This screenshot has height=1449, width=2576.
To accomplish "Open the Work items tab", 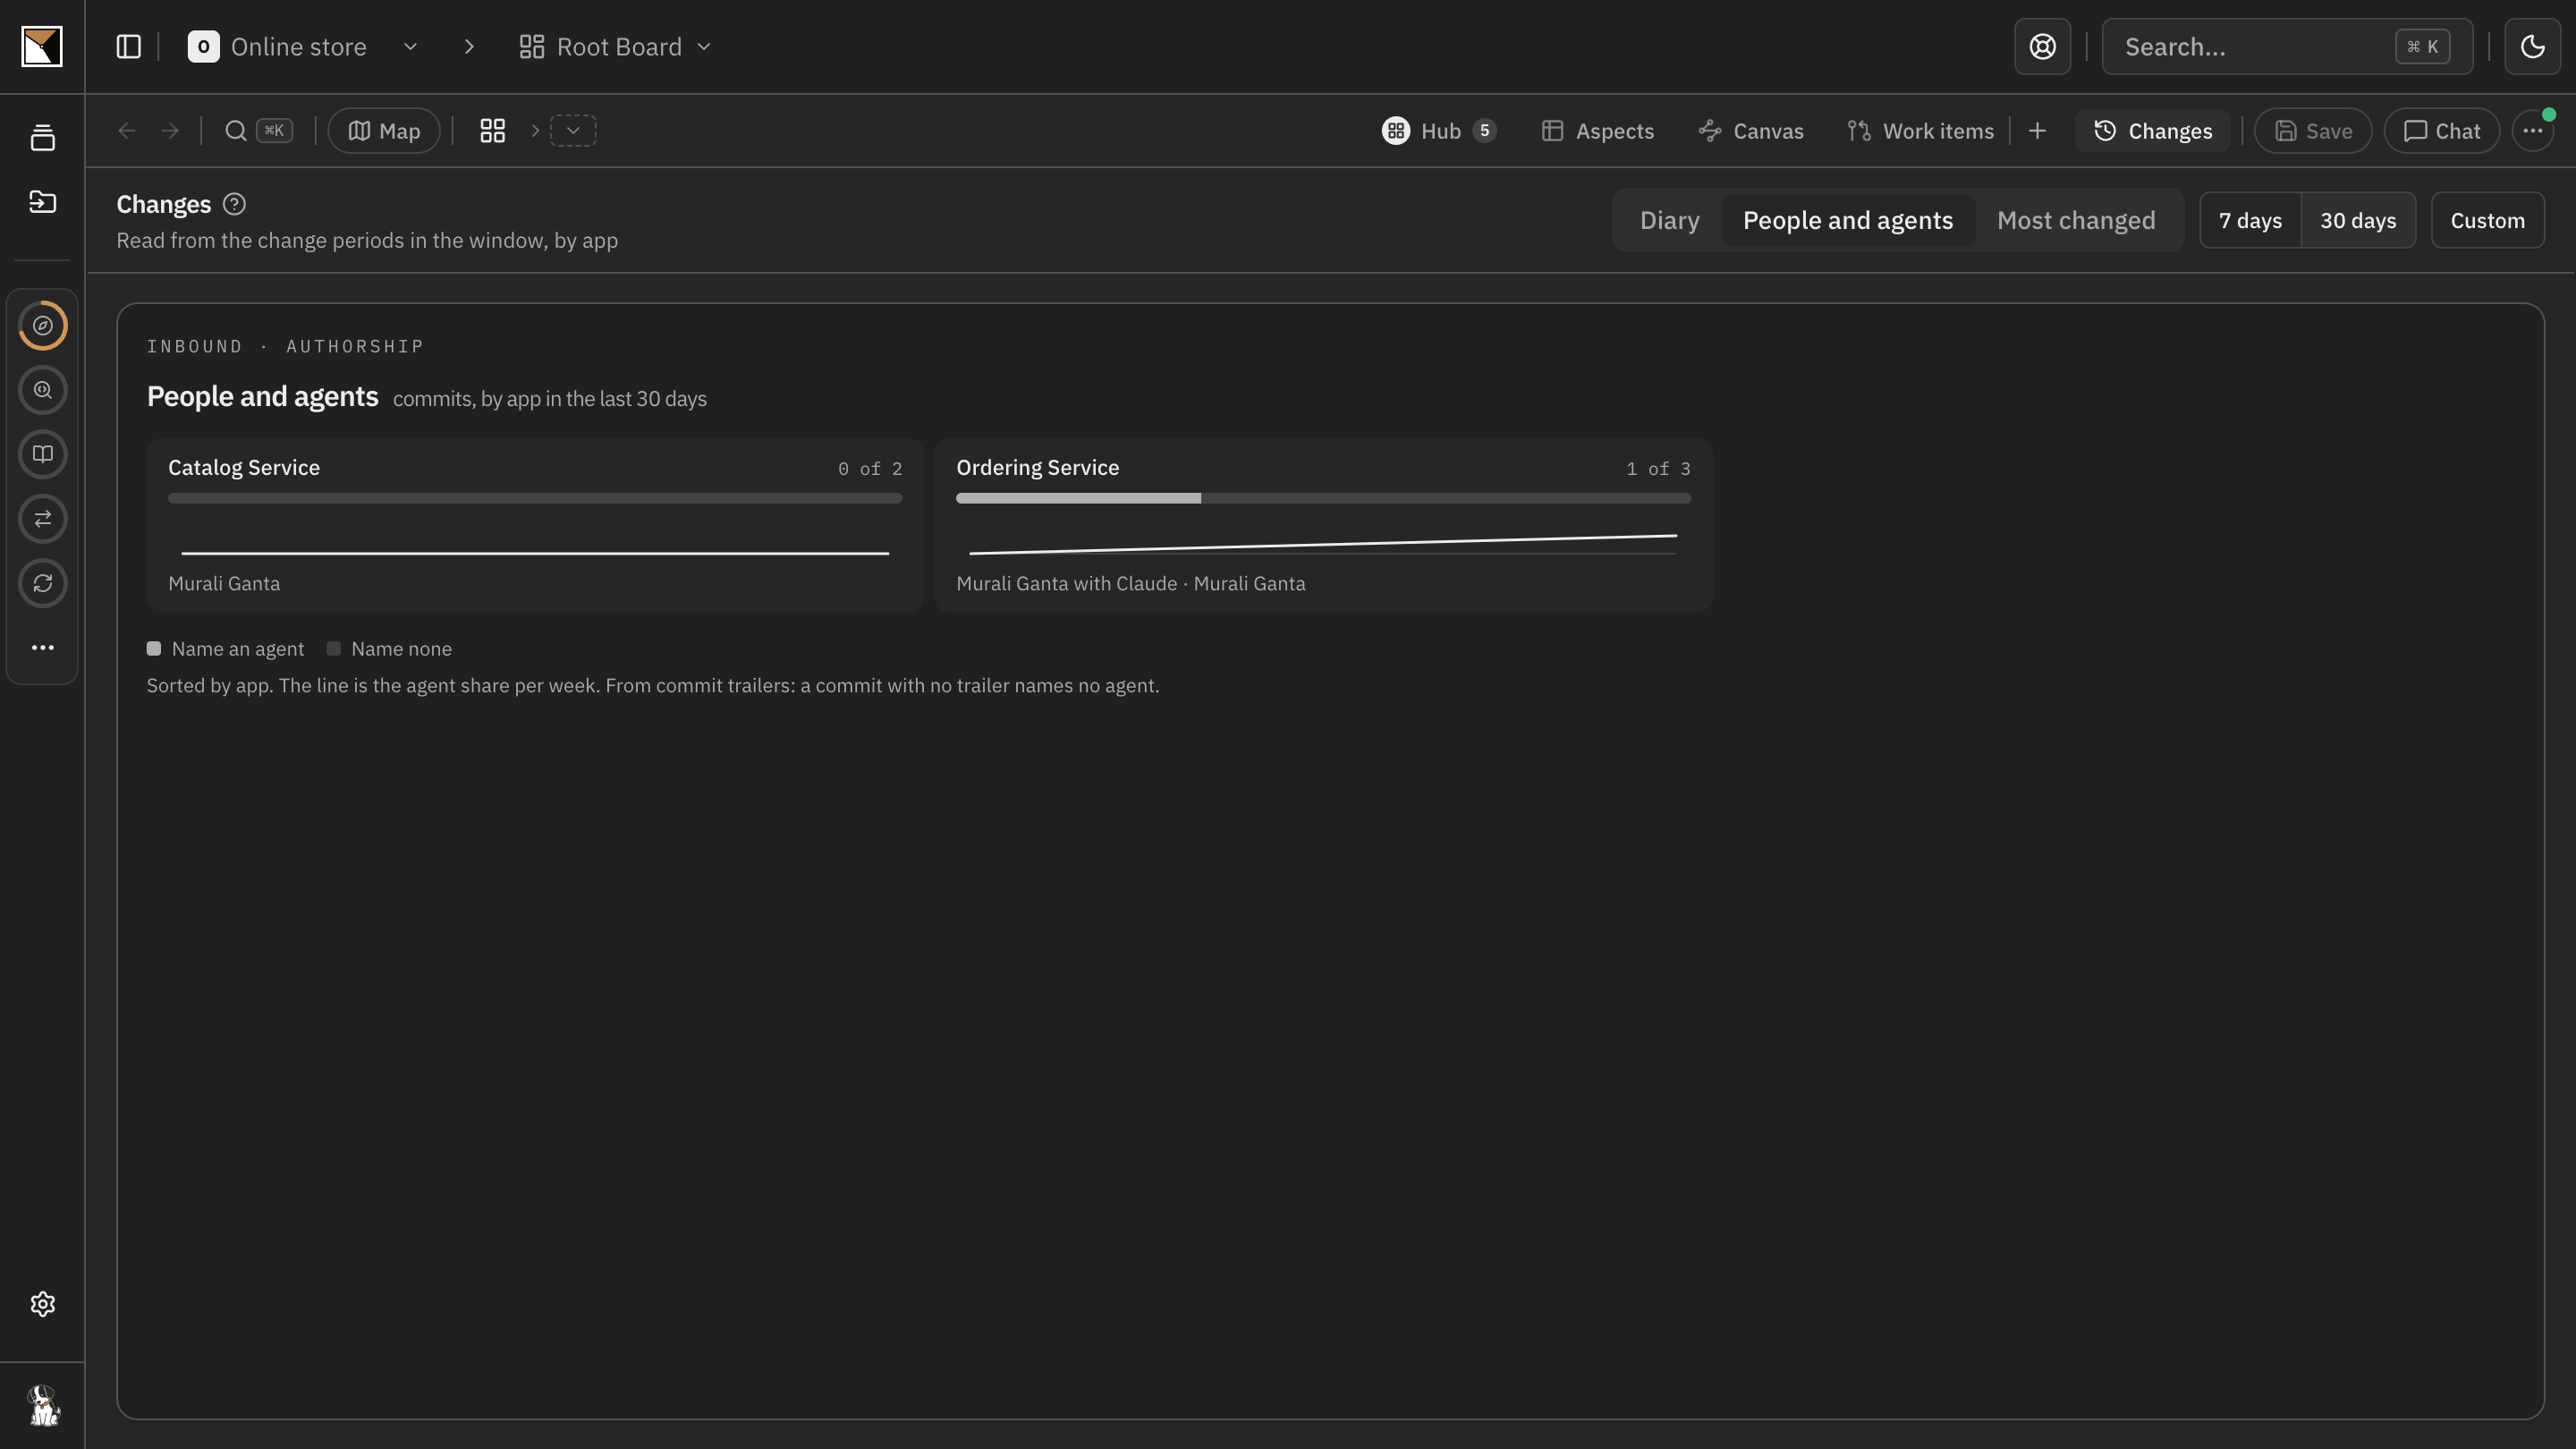I will [x=1920, y=131].
